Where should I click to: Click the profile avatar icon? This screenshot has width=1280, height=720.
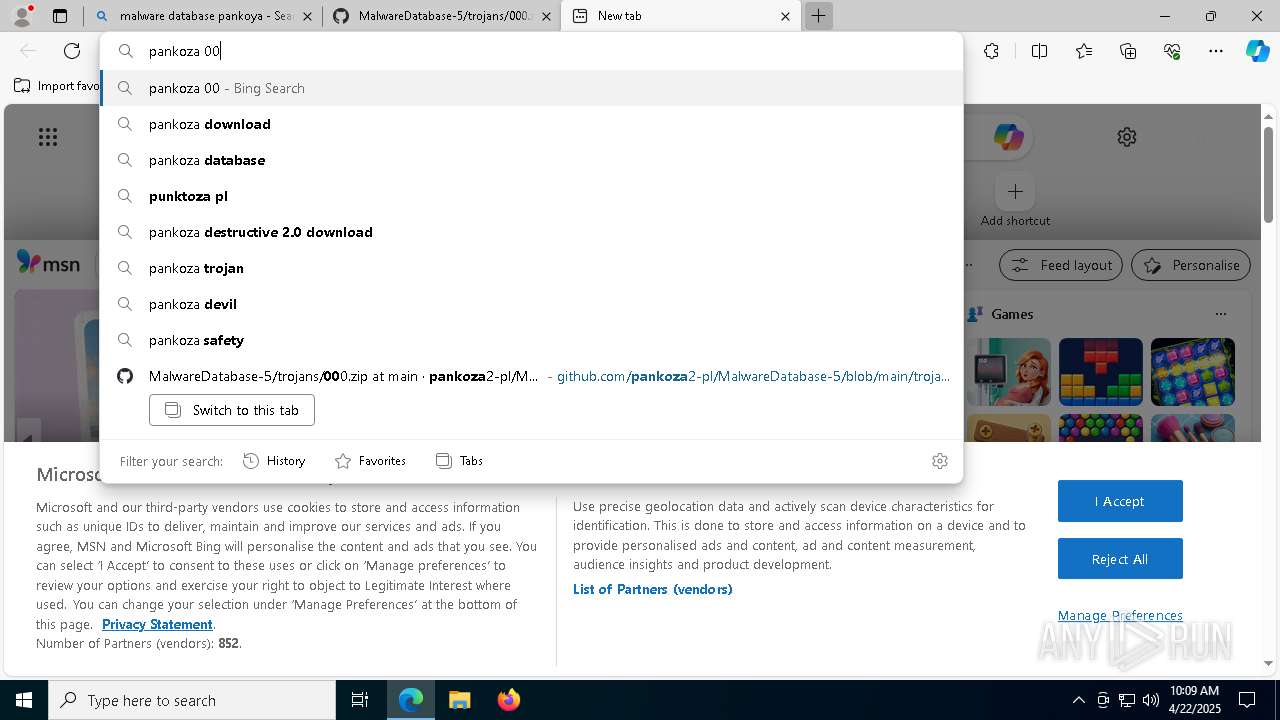[21, 16]
